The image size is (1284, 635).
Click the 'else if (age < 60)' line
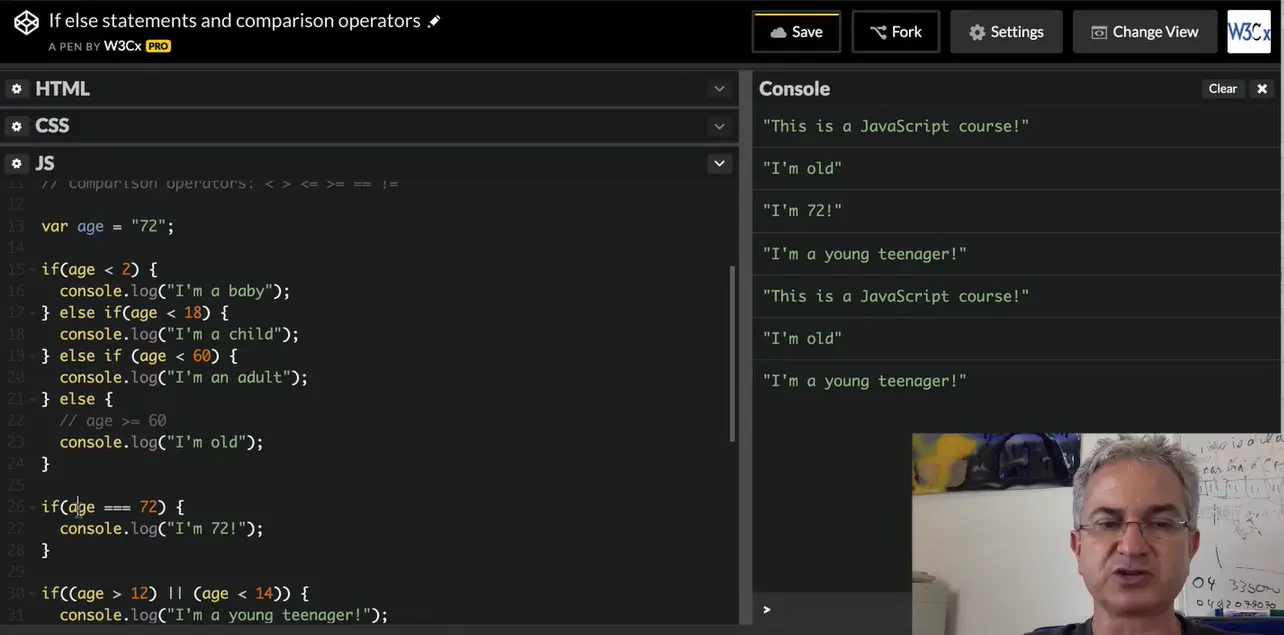tap(139, 355)
